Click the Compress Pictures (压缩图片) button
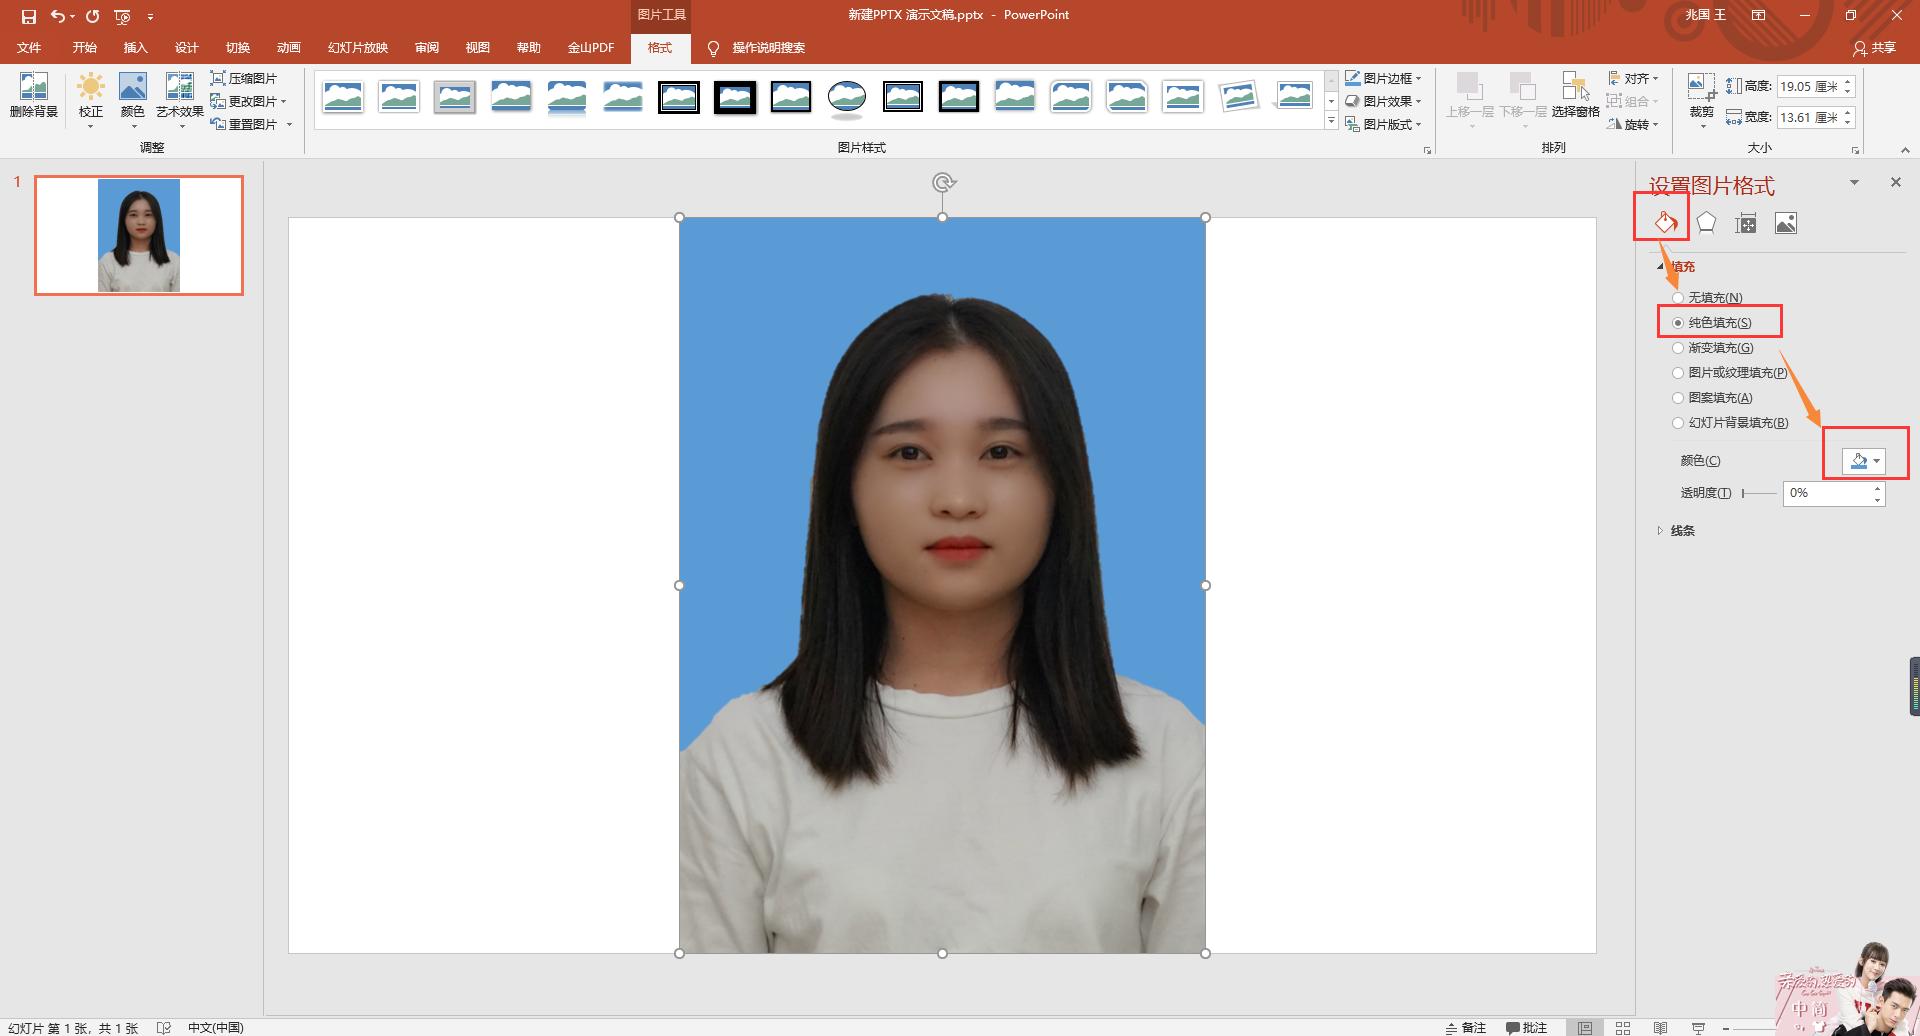This screenshot has height=1036, width=1920. pyautogui.click(x=244, y=78)
